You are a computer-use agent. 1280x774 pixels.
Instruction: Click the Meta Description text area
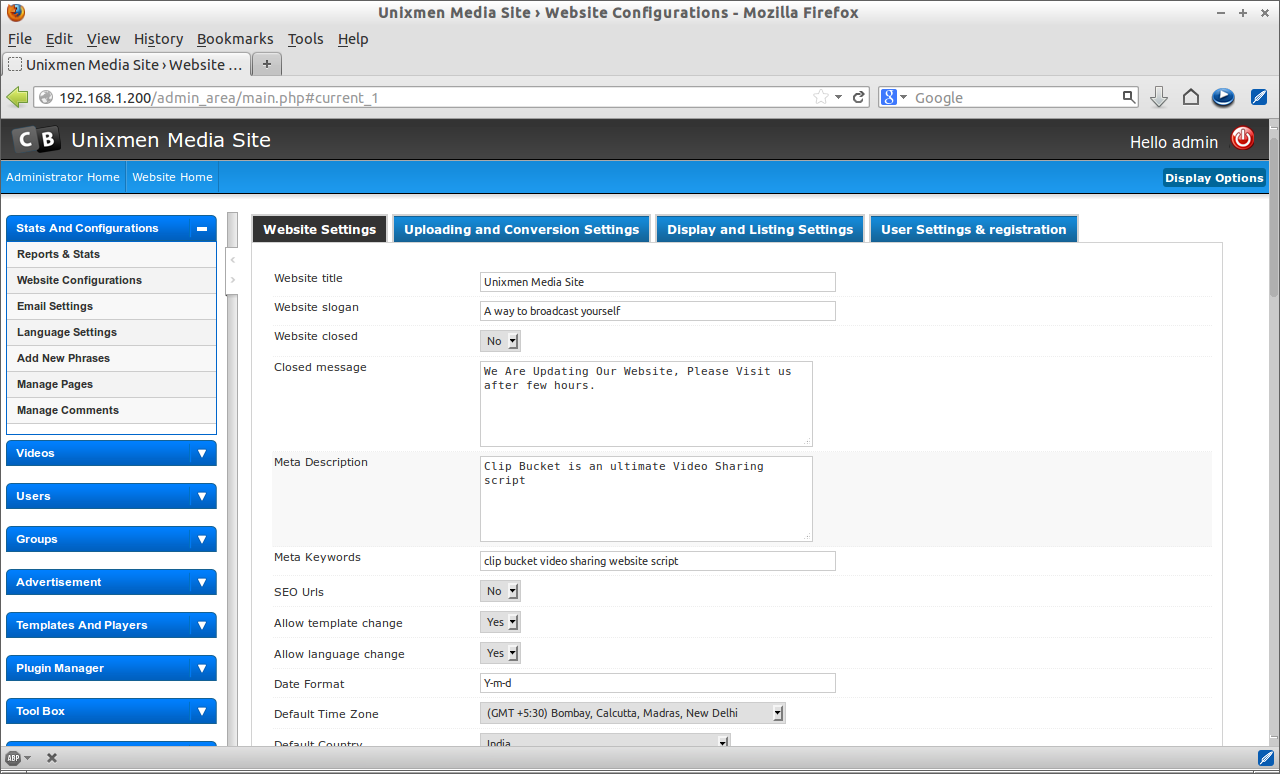[646, 499]
